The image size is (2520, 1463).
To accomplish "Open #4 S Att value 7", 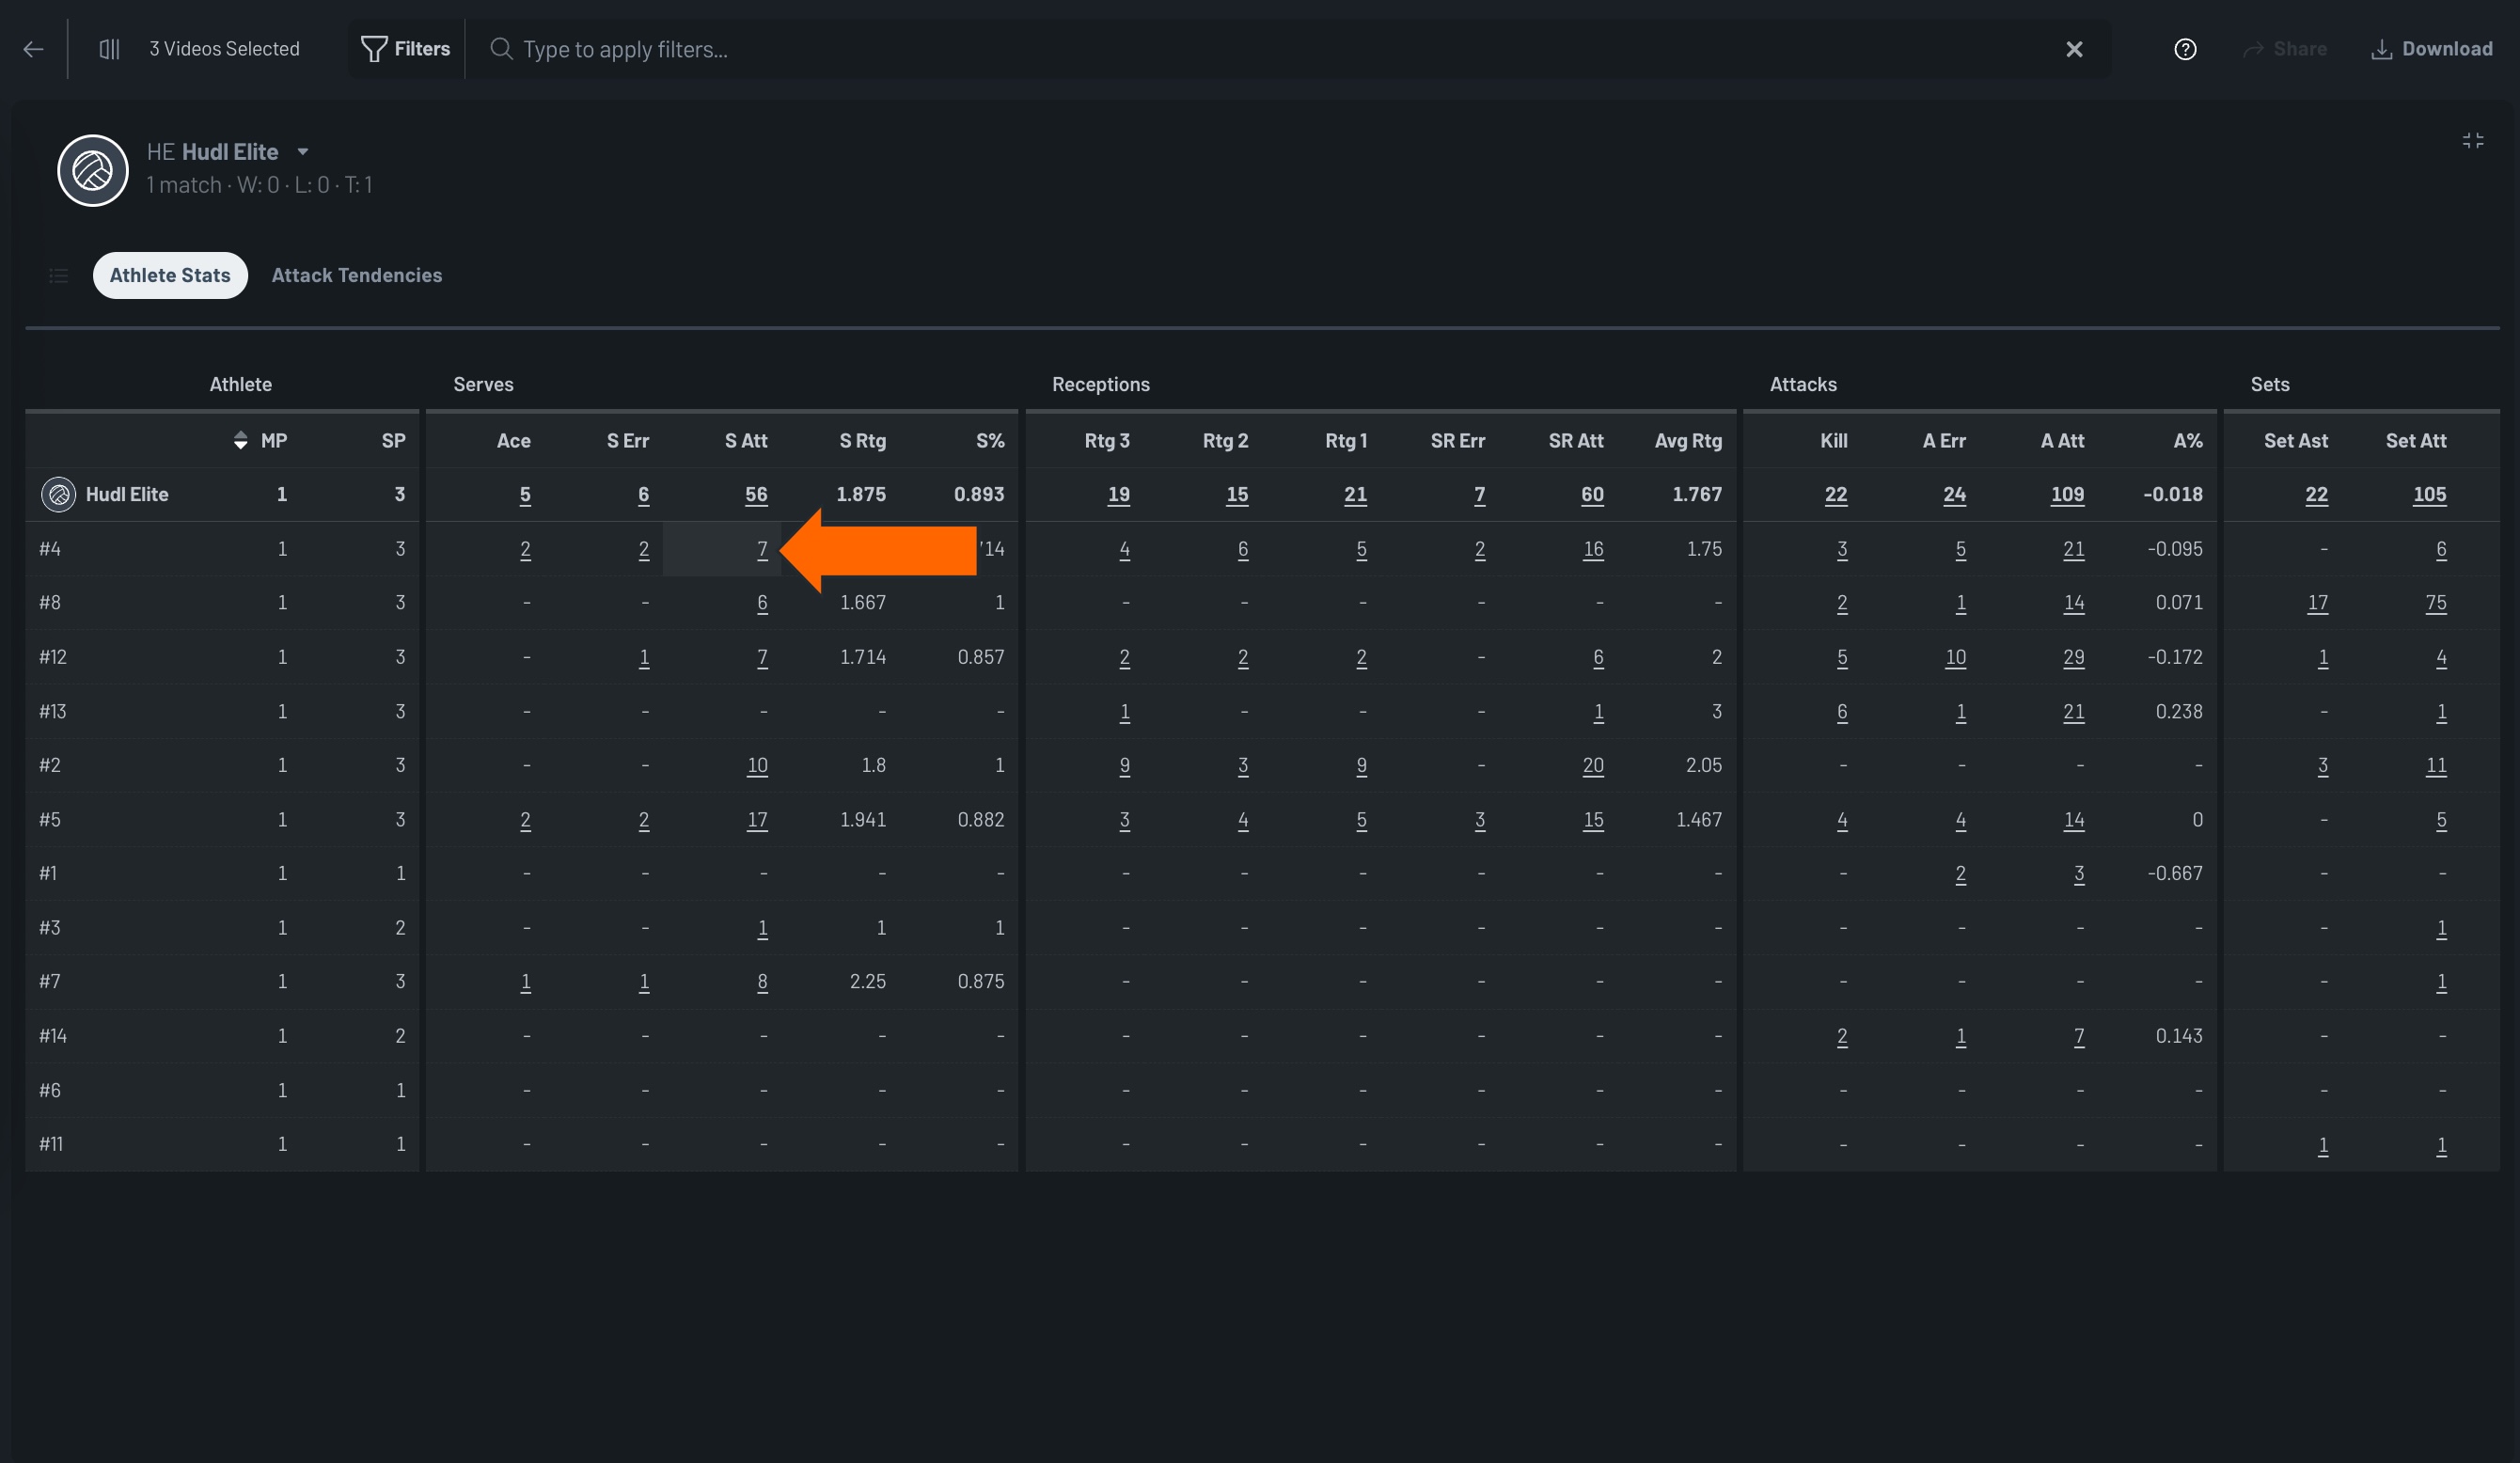I will click(762, 550).
